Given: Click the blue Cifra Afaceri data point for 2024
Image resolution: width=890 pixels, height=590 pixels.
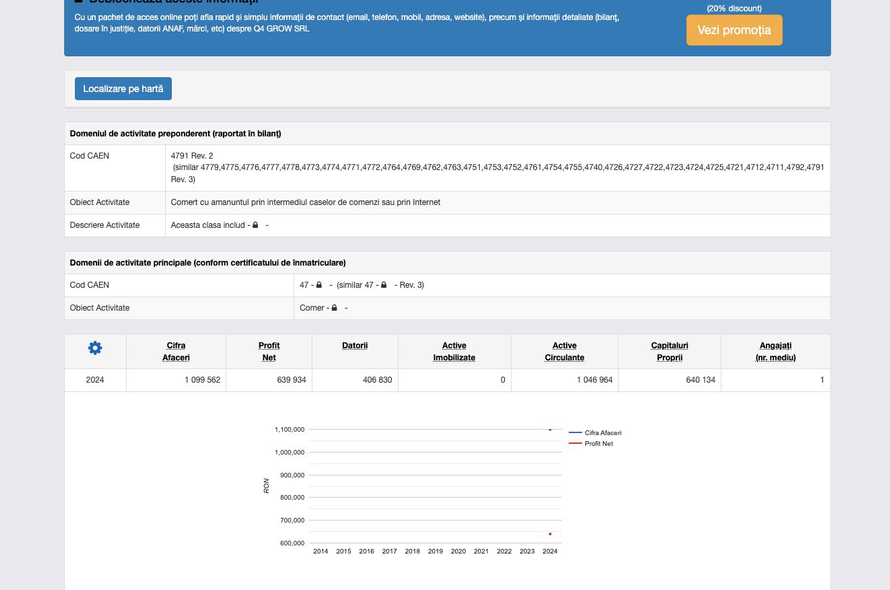Looking at the screenshot, I should tap(550, 430).
